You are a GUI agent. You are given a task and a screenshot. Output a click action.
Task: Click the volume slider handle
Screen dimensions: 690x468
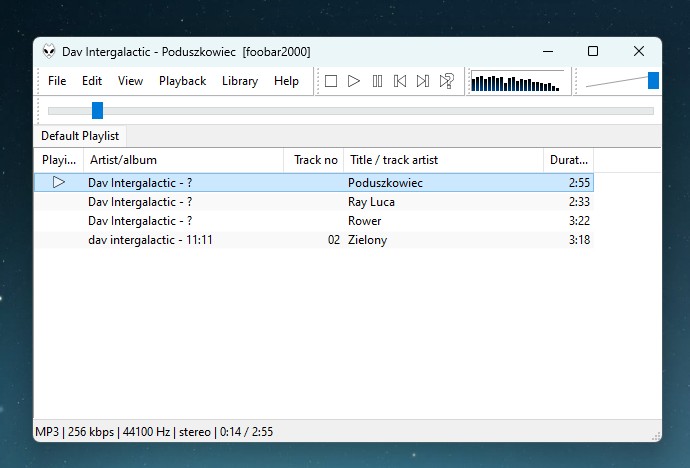coord(653,80)
